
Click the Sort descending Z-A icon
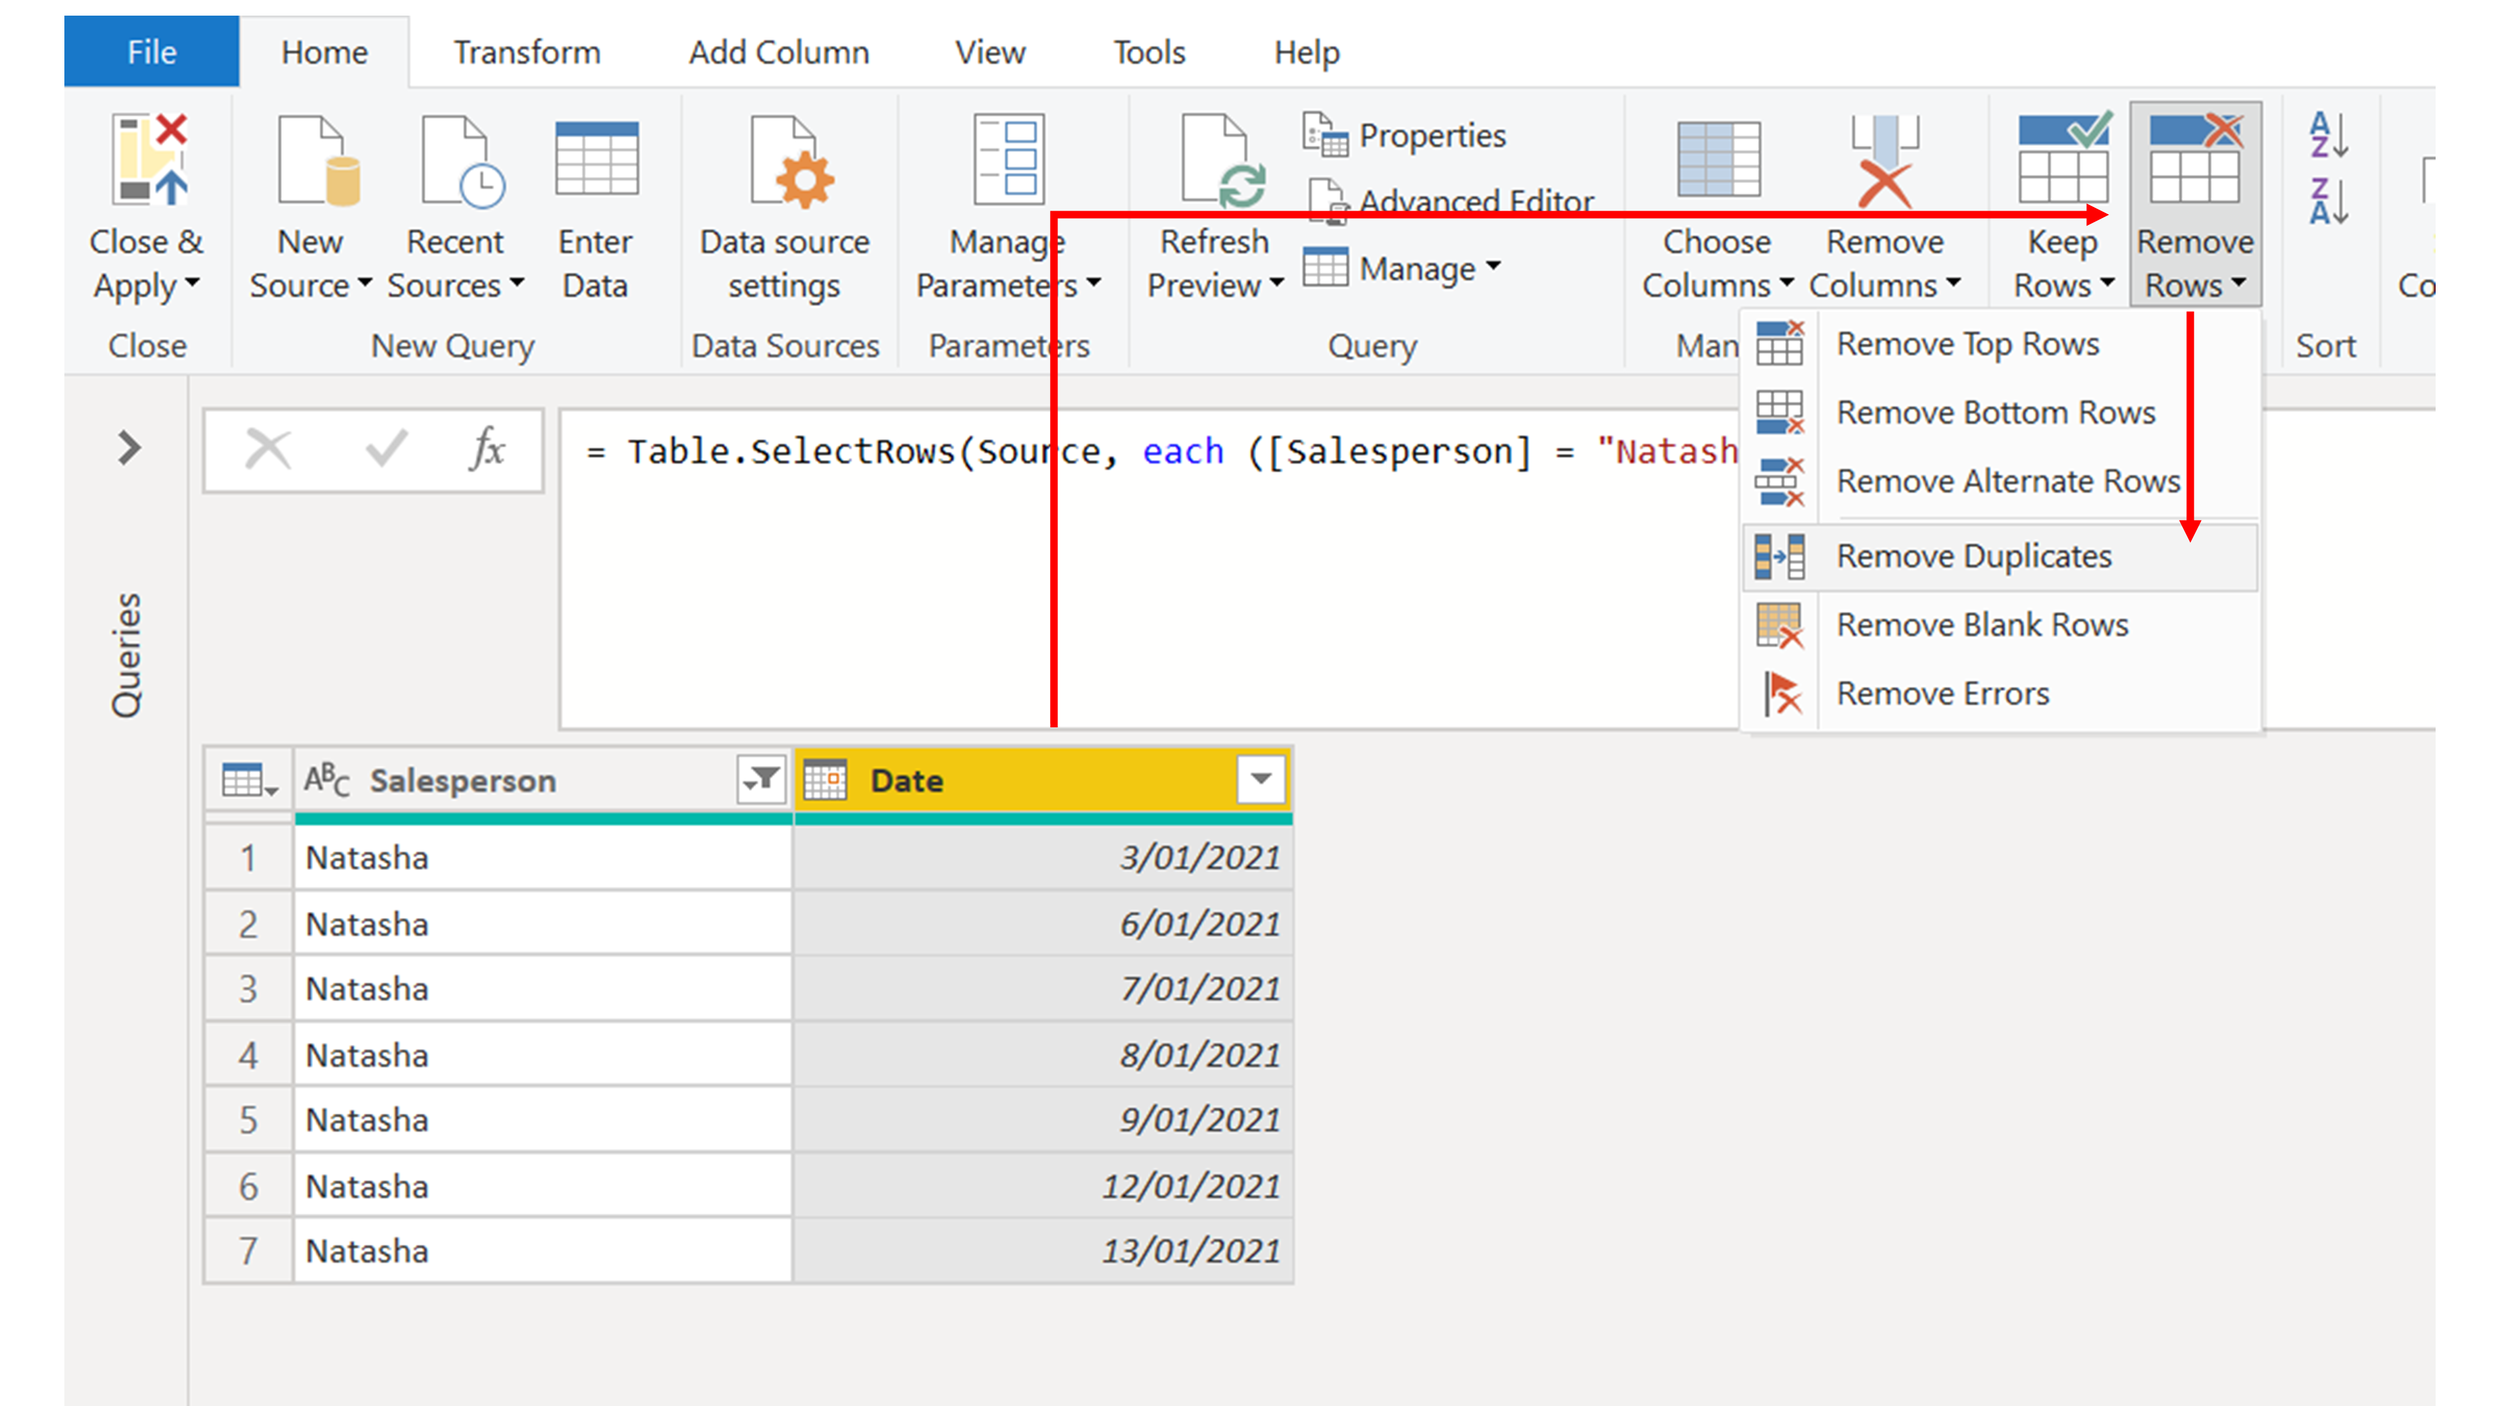click(2328, 201)
